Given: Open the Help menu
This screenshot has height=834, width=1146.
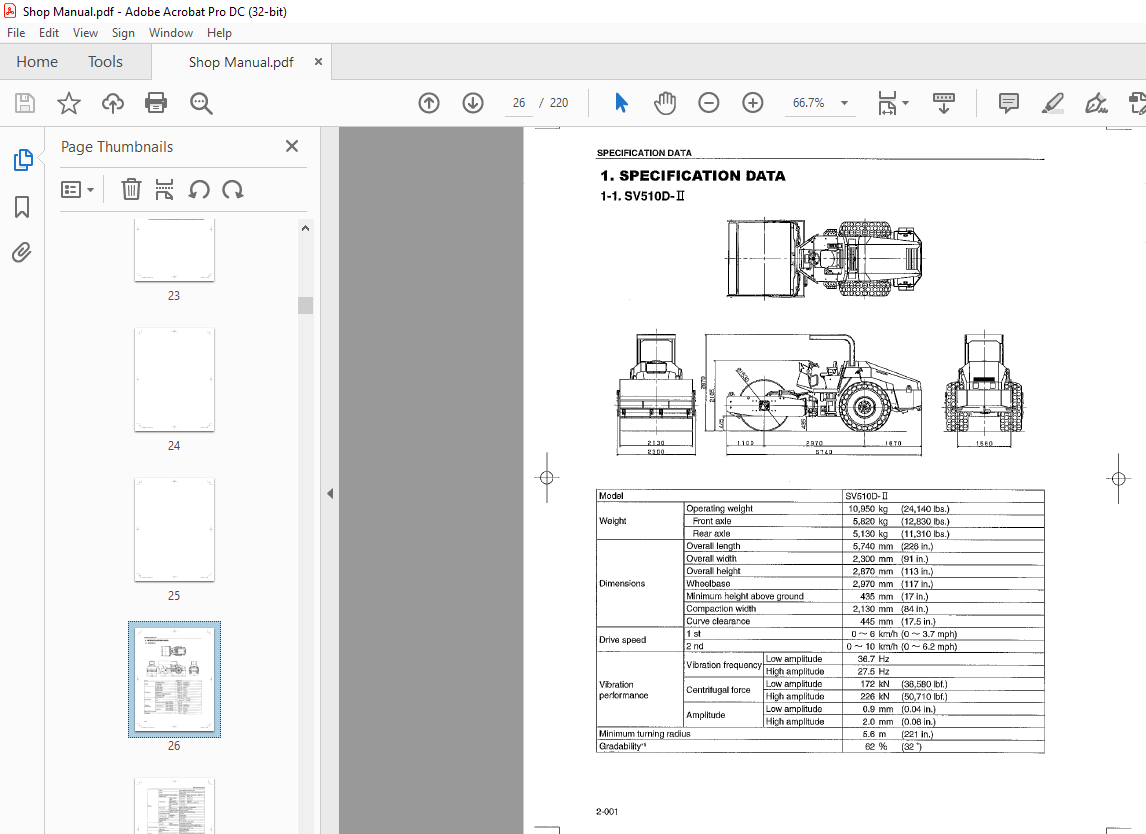Looking at the screenshot, I should (219, 33).
